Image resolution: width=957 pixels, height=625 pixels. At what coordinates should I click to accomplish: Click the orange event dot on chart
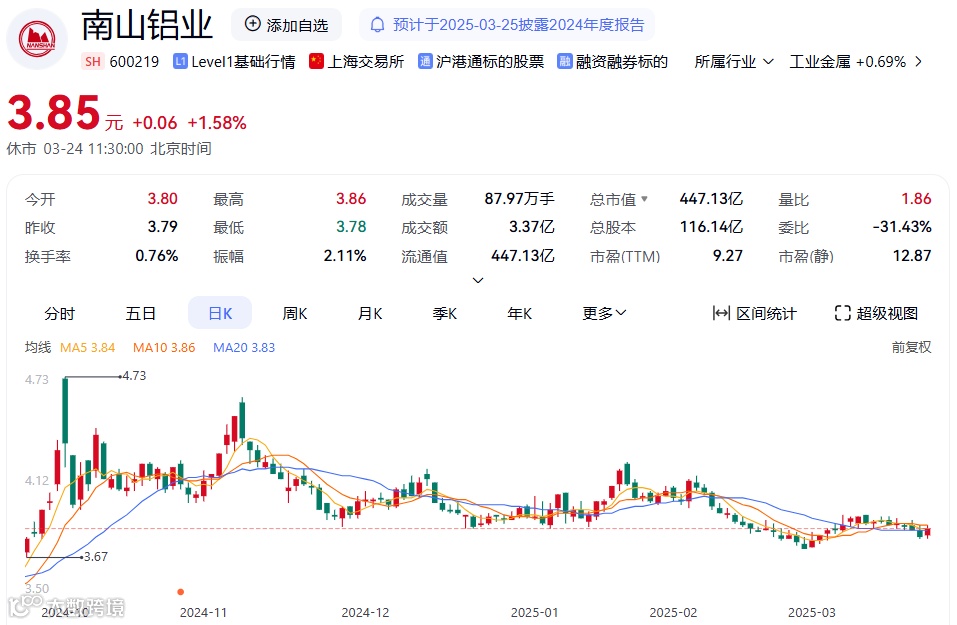pyautogui.click(x=181, y=591)
